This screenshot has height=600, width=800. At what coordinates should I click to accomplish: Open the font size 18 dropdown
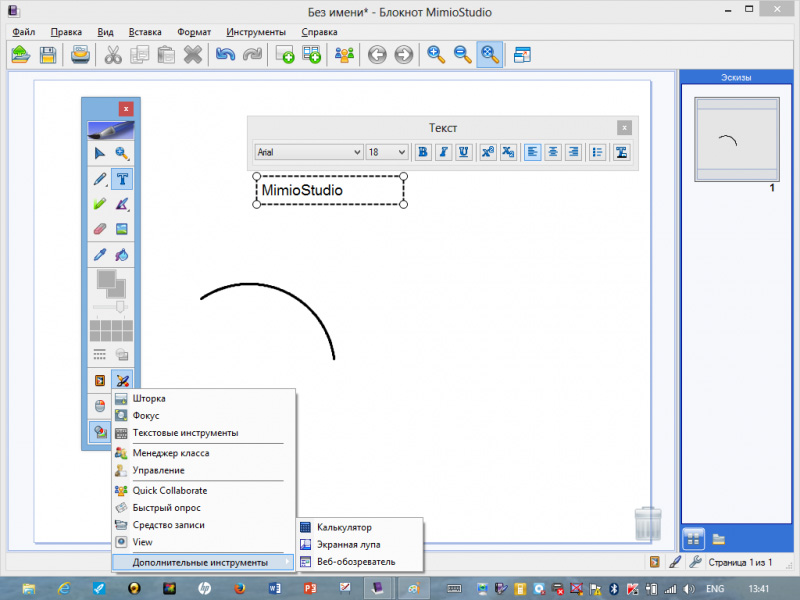pyautogui.click(x=387, y=152)
